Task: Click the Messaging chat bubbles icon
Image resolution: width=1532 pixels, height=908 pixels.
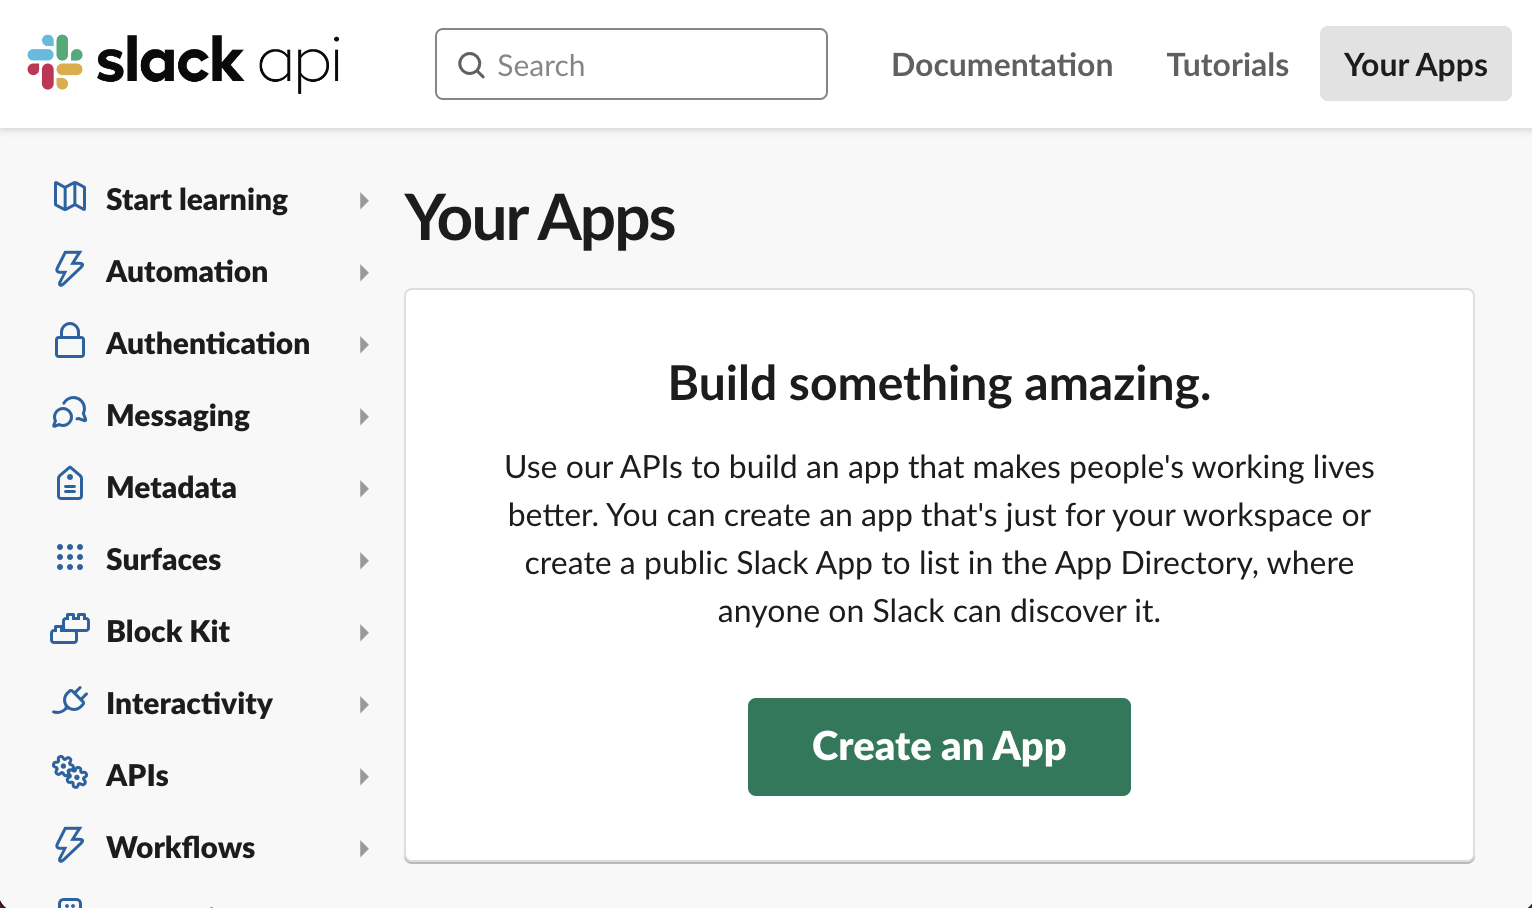Action: click(x=70, y=412)
